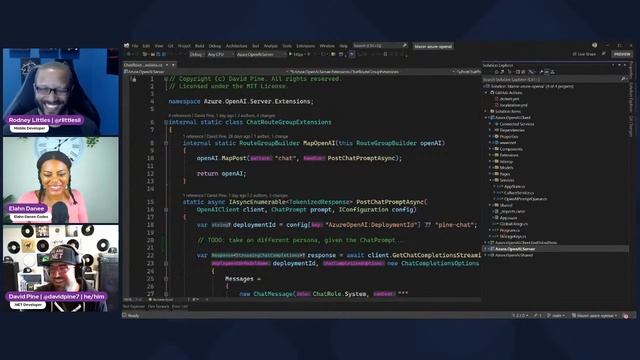Image resolution: width=640 pixels, height=360 pixels.
Task: Click the Solution Explorer search field
Action: (551, 80)
